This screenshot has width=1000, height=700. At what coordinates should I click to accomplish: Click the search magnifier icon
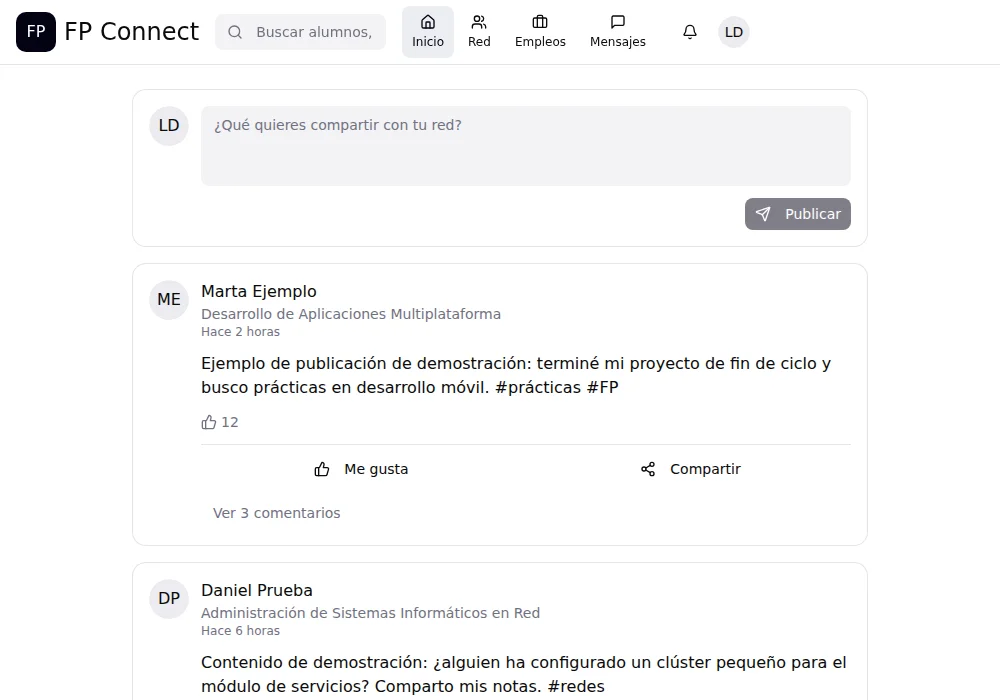(x=235, y=32)
